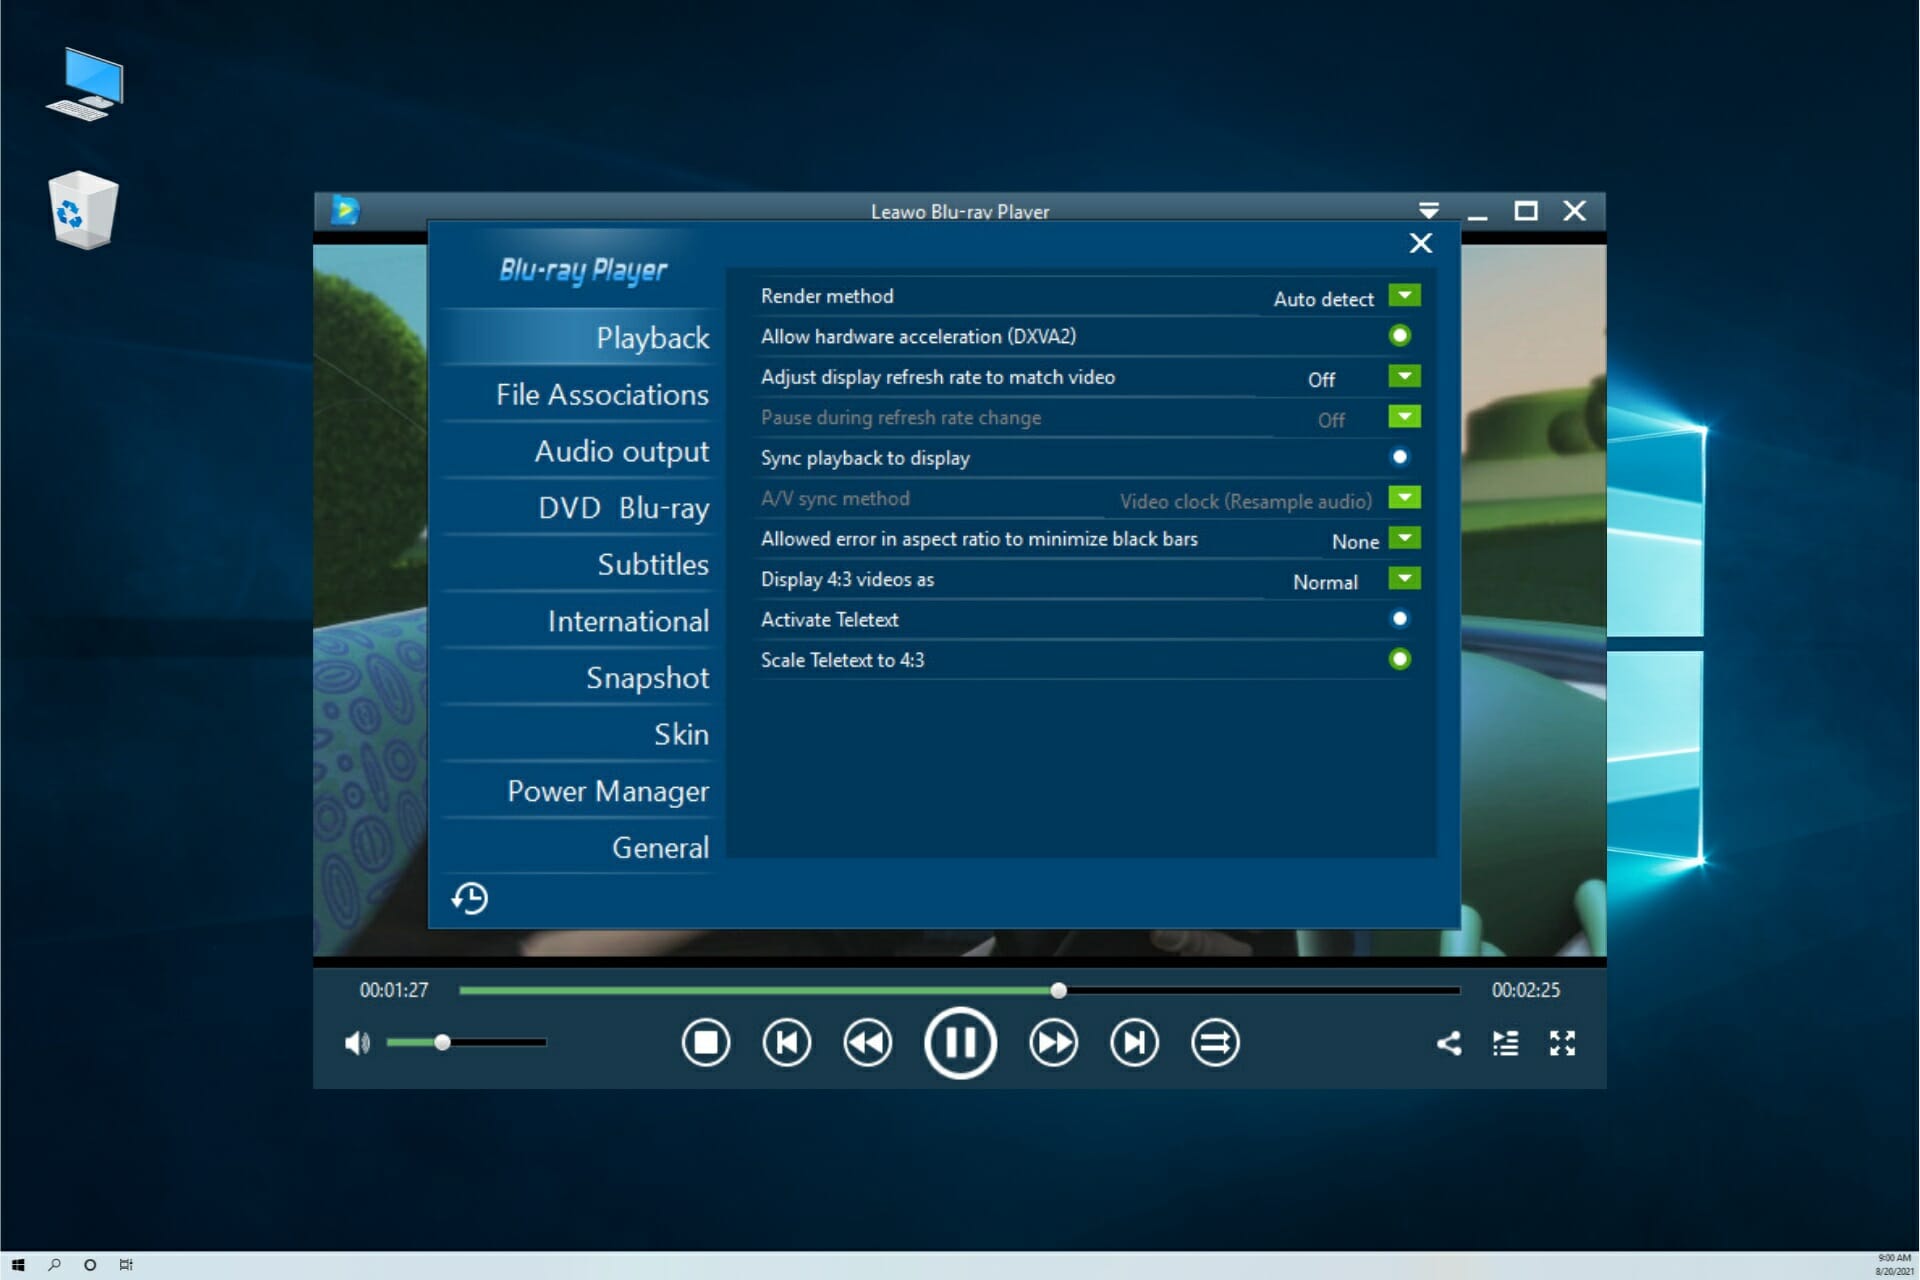This screenshot has height=1280, width=1920.
Task: Click the rewind button icon
Action: pos(869,1043)
